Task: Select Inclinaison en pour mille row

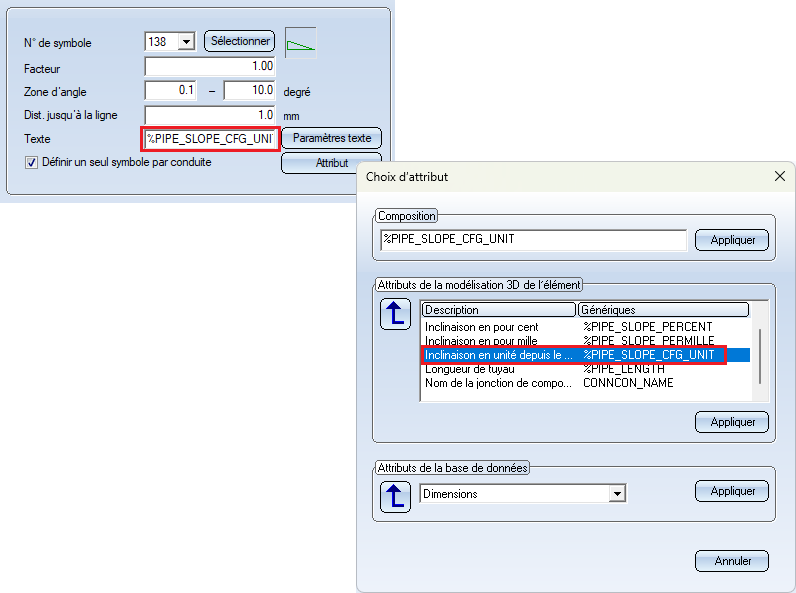Action: (x=586, y=341)
